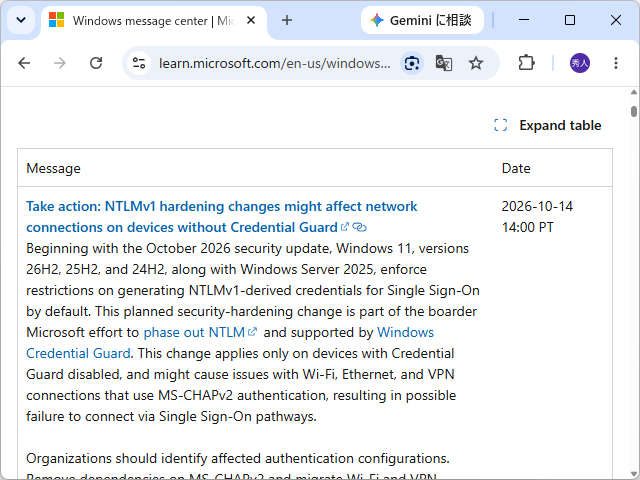Go back to the previous page
Viewport: 640px width, 480px height.
click(24, 63)
